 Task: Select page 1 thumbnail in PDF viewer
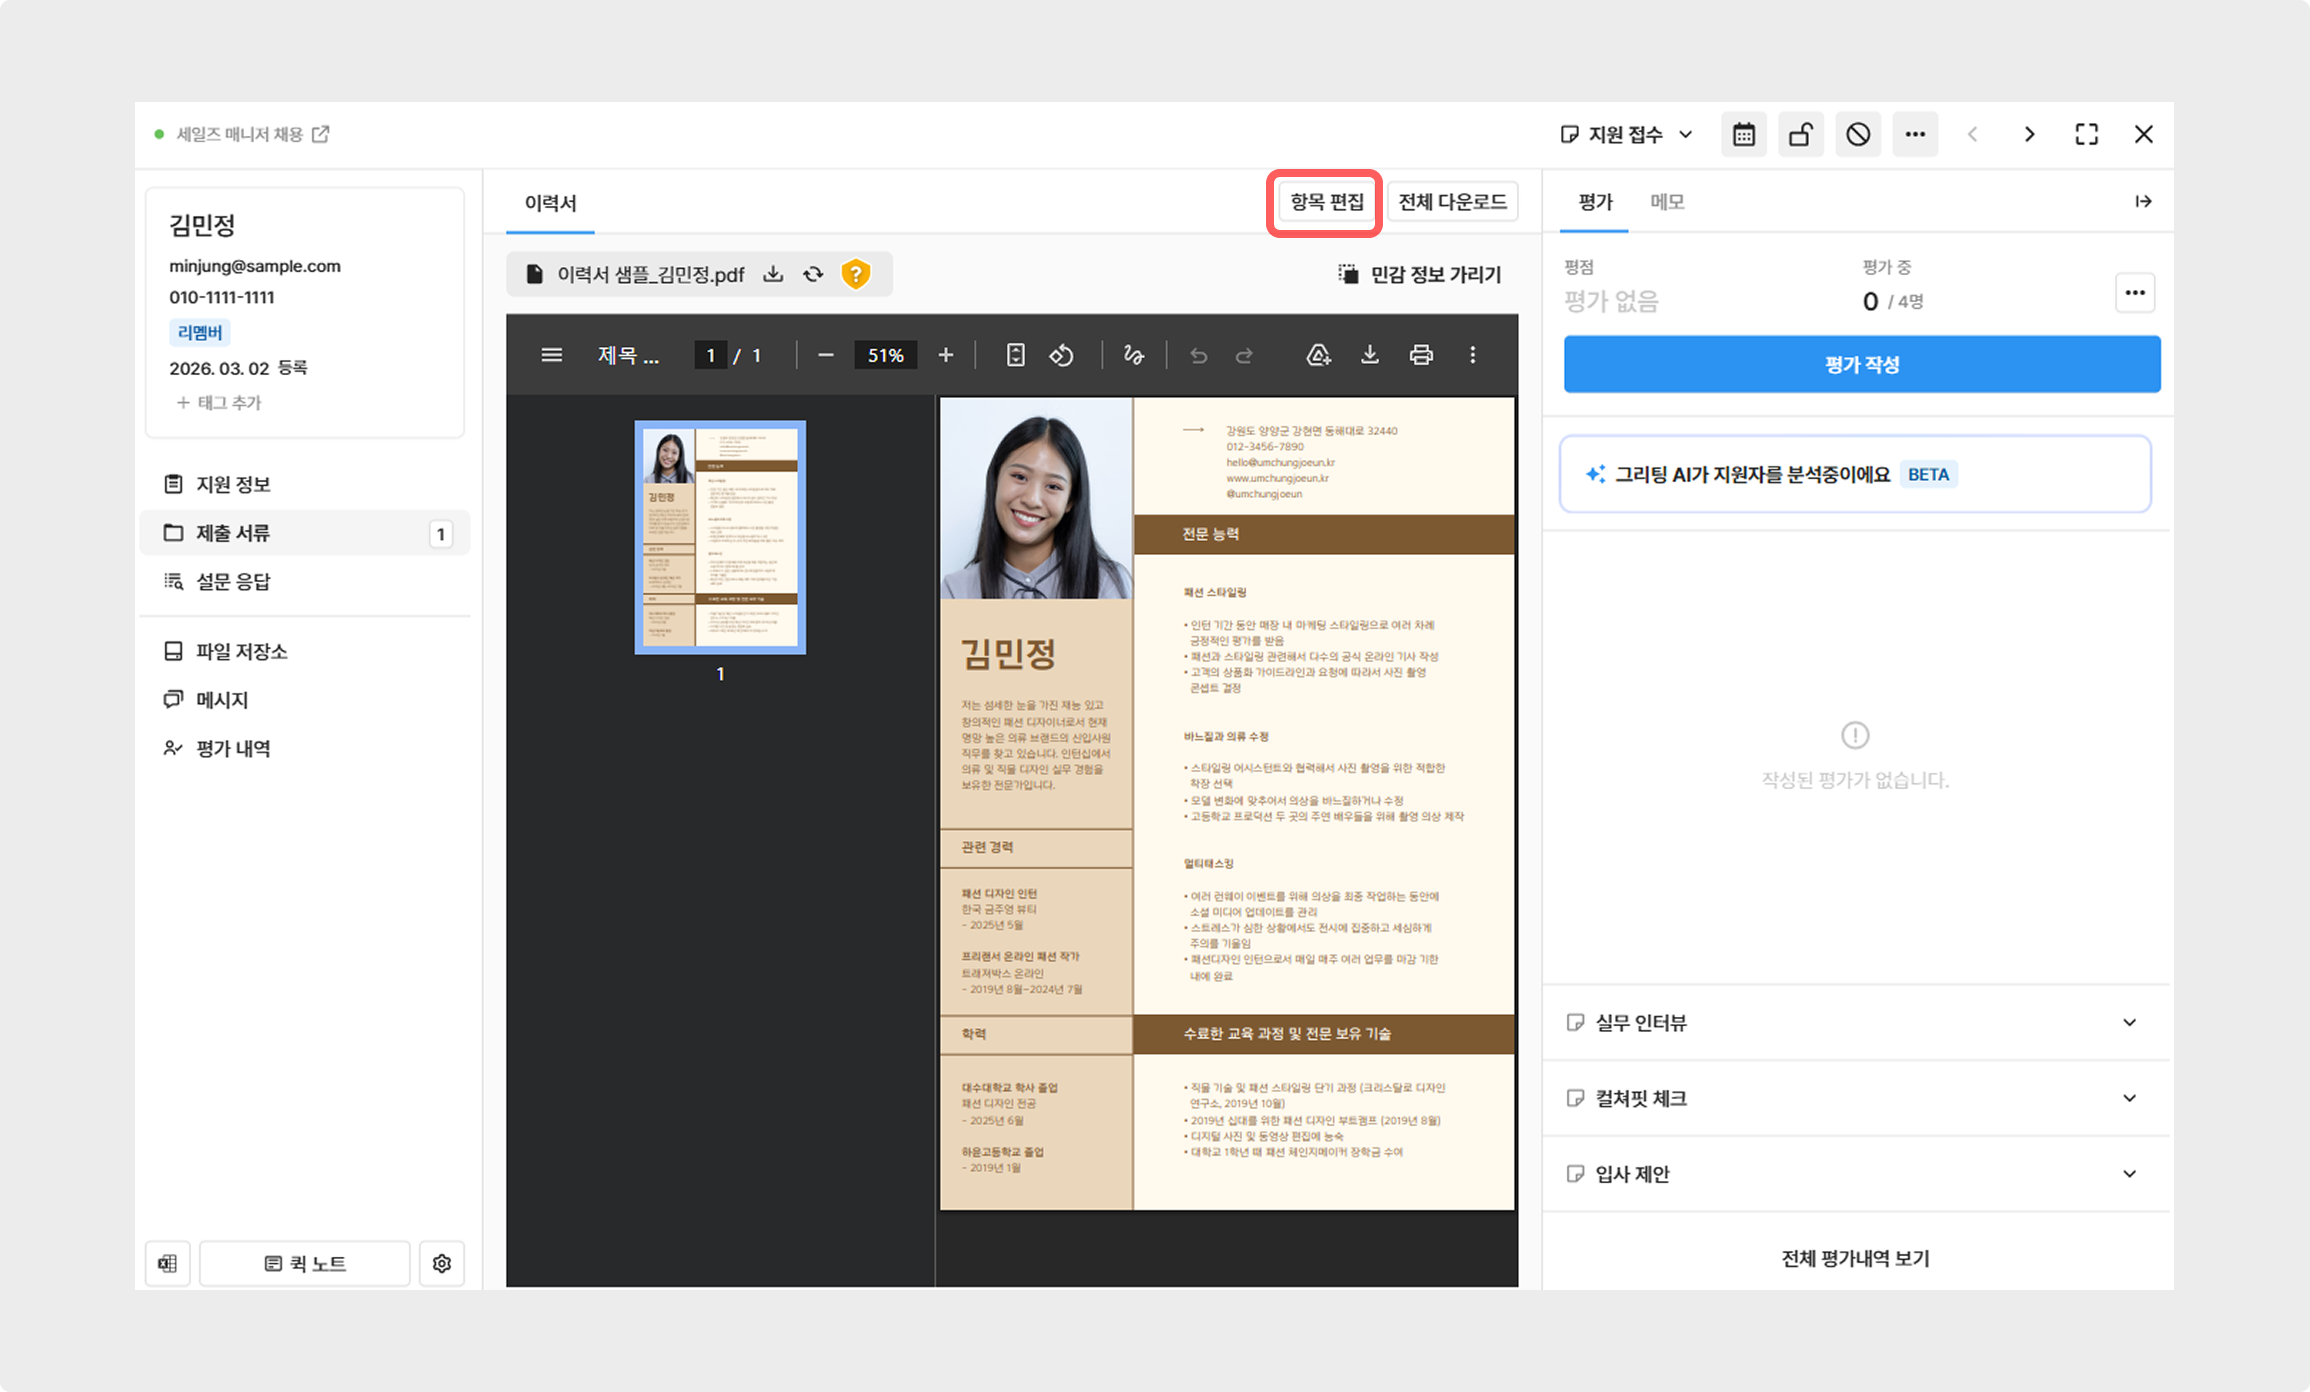coord(720,537)
